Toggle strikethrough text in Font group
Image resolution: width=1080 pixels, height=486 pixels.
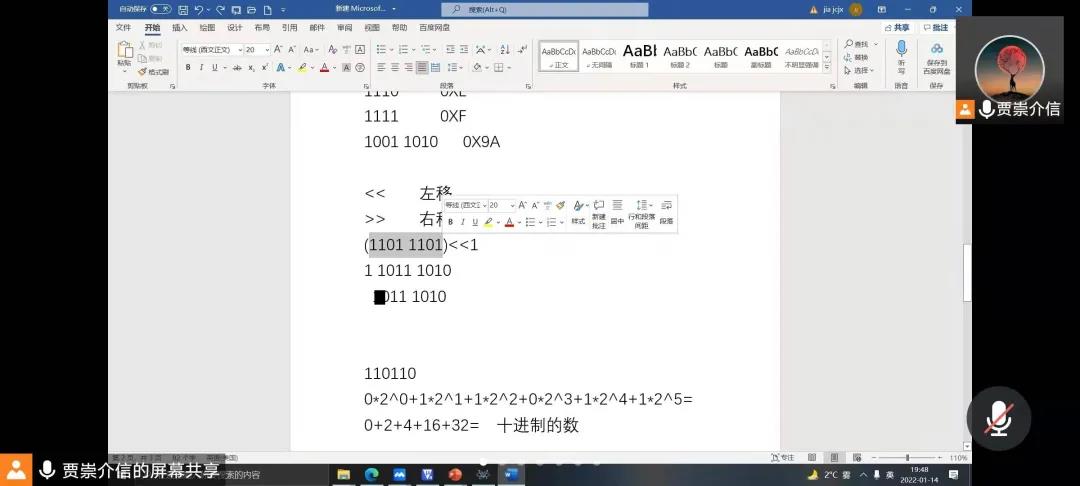[x=238, y=68]
